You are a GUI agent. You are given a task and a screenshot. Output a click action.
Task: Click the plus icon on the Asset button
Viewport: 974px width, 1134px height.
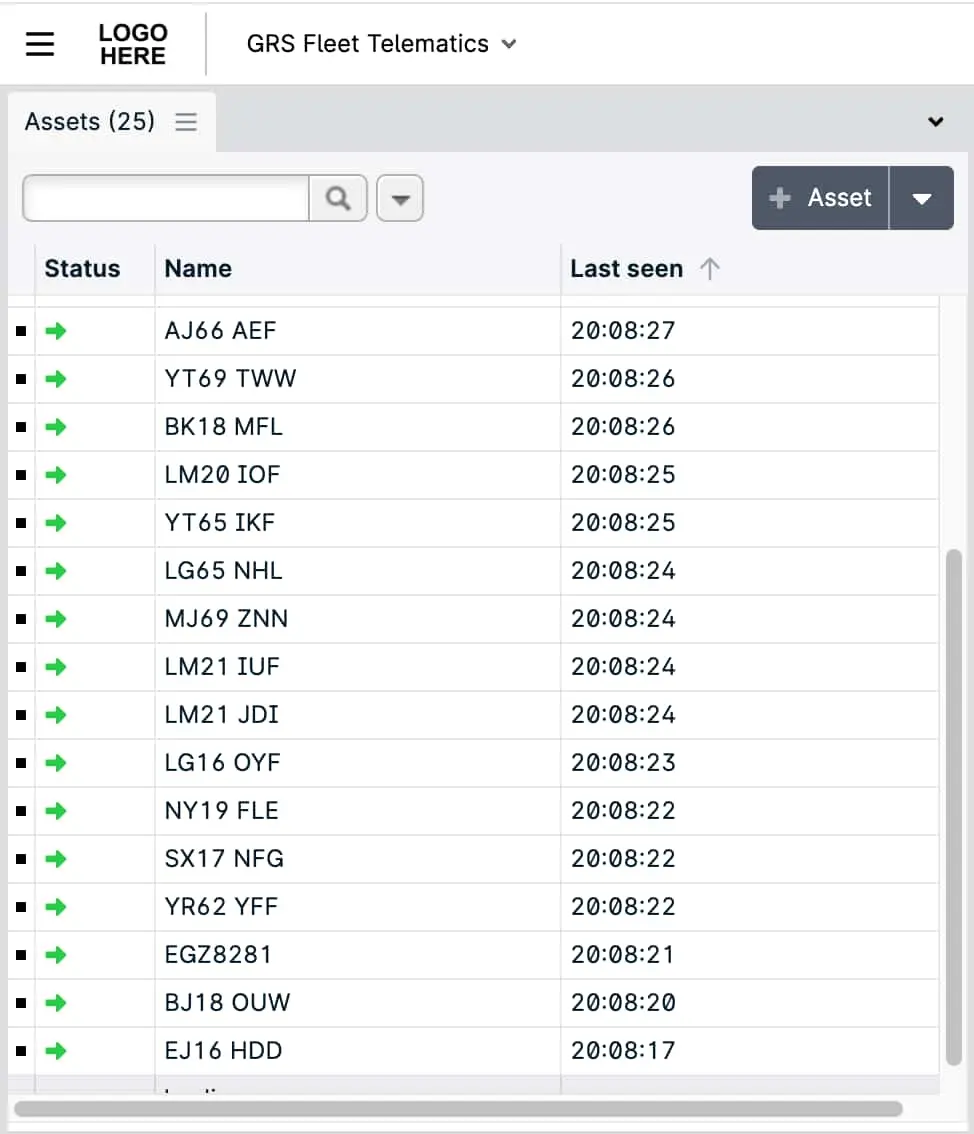[779, 197]
